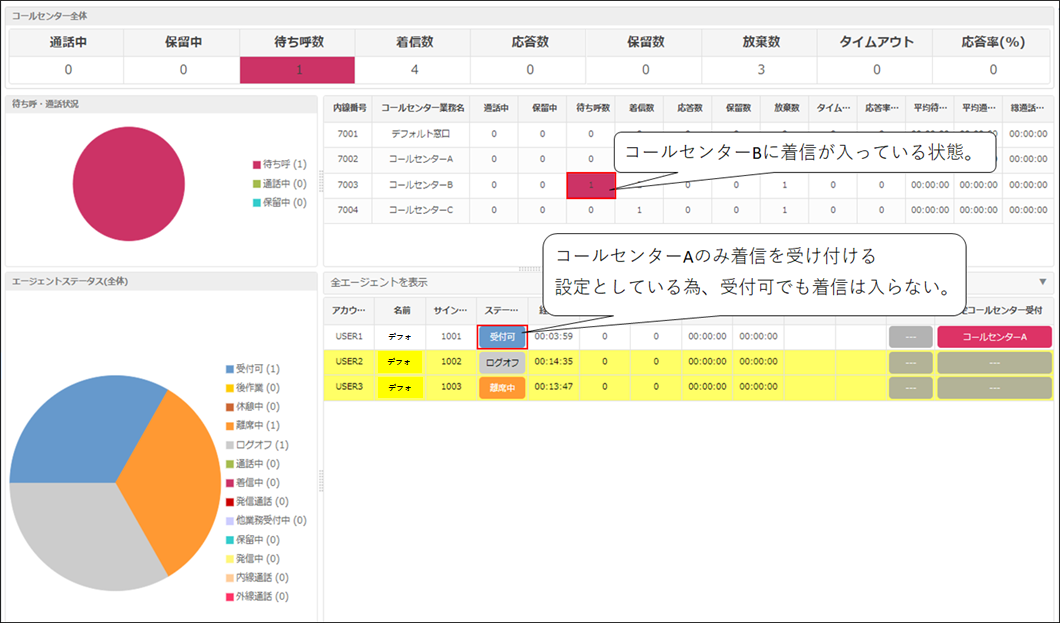Screen dimensions: 1060x623
Task: Click the コールセンター受付 column header
Action: pos(1002,310)
